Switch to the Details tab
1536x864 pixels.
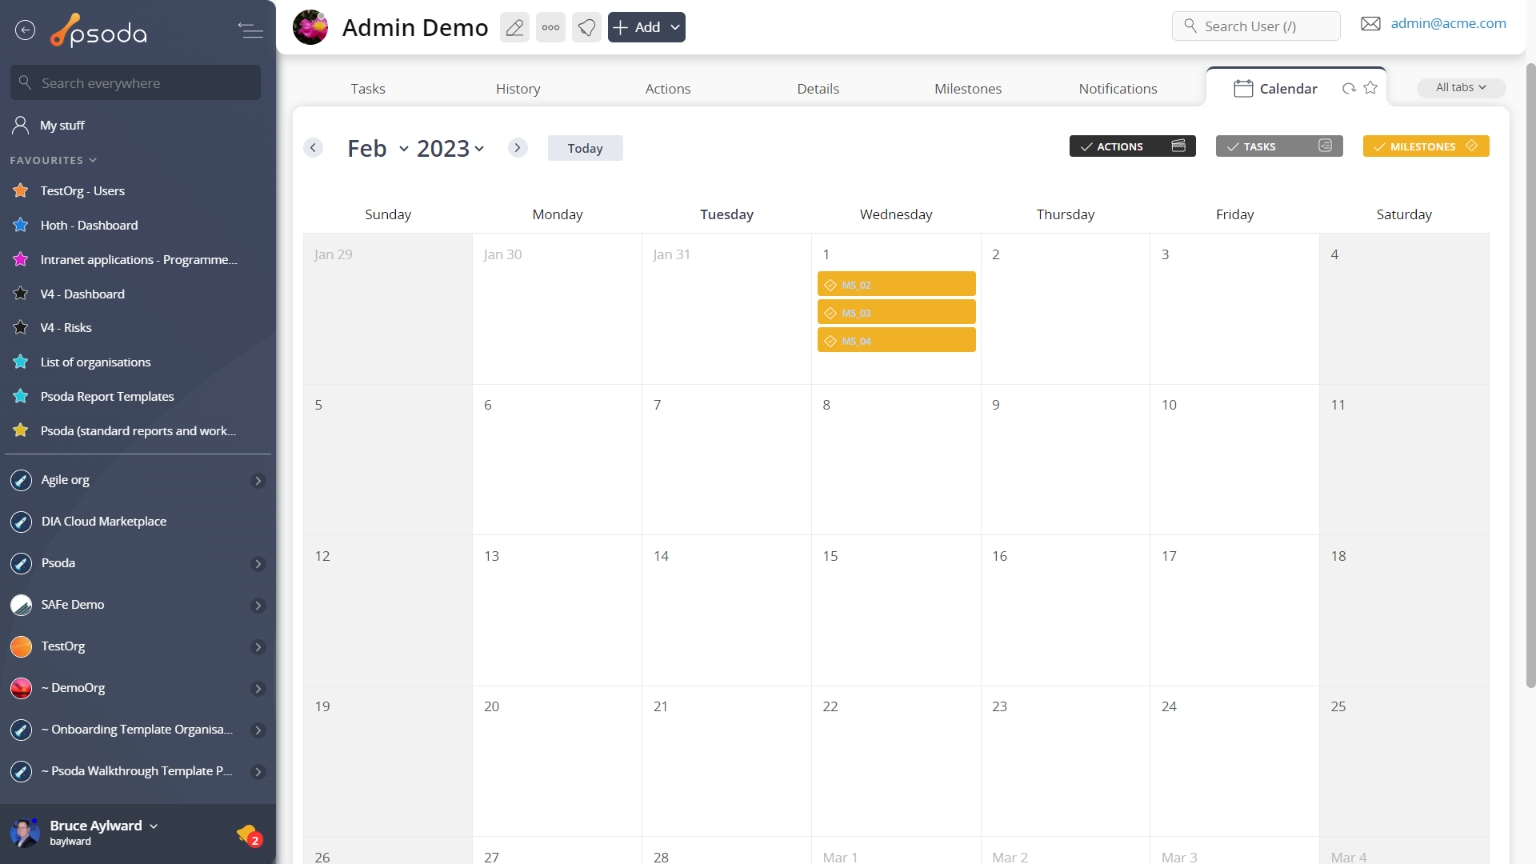pos(818,89)
